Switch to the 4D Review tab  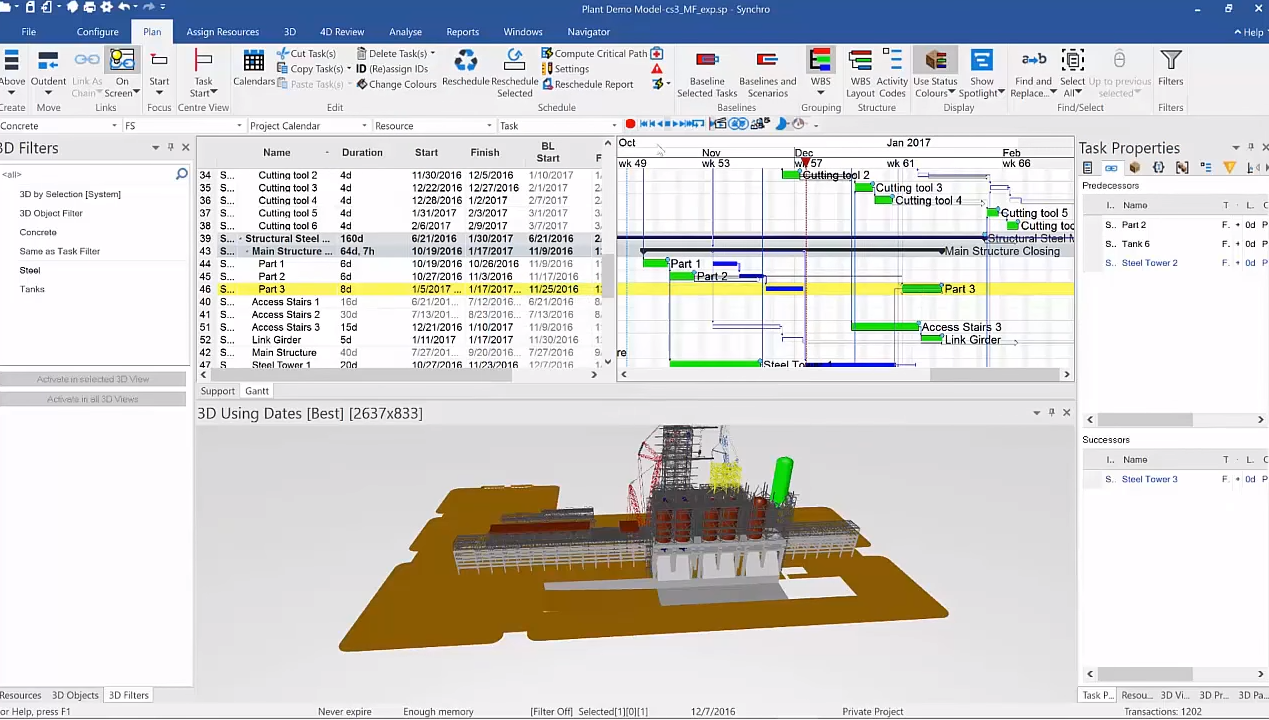pos(342,32)
